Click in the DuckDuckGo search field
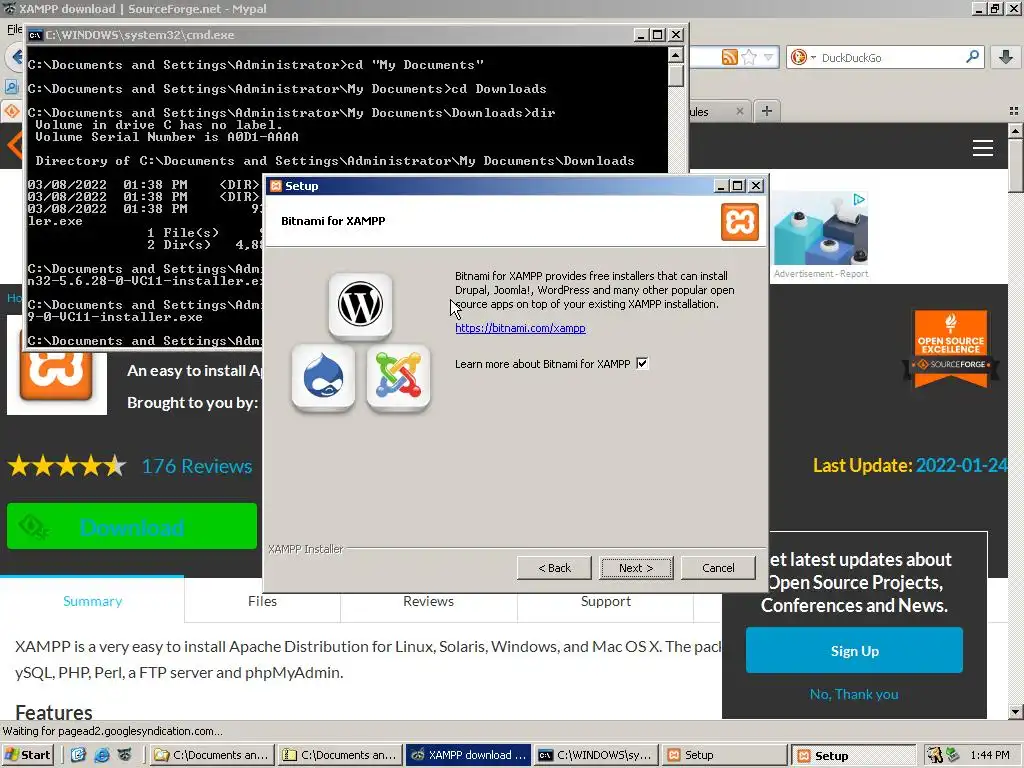Screen dimensions: 1024x768 891,57
